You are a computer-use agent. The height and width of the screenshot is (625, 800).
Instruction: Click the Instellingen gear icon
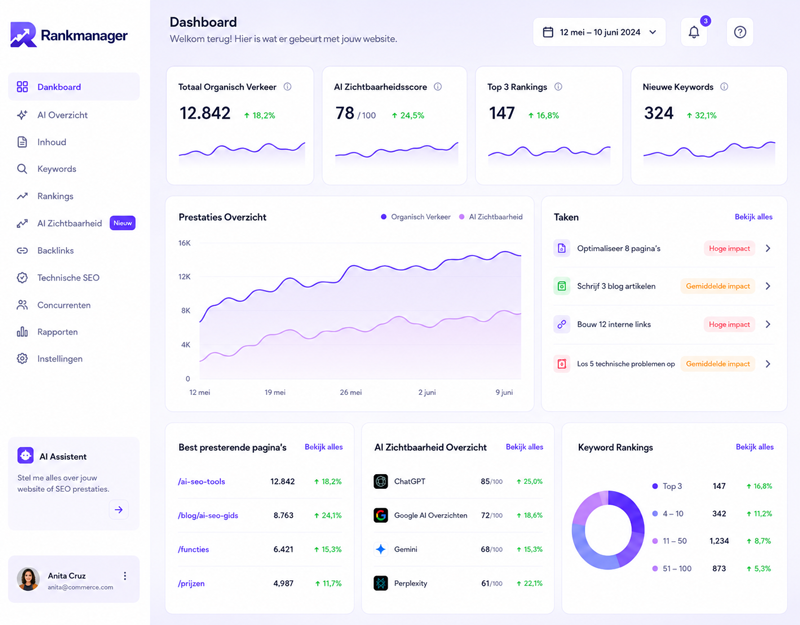click(x=22, y=359)
